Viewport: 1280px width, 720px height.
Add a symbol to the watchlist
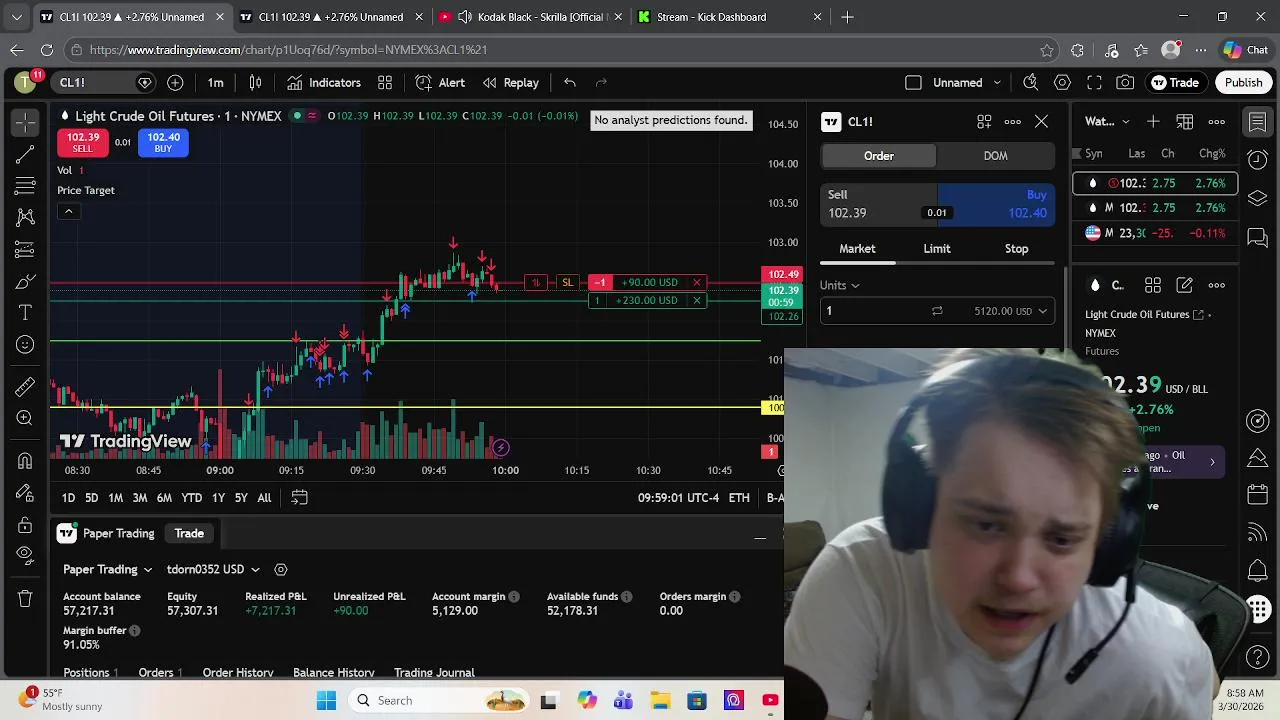point(1153,122)
